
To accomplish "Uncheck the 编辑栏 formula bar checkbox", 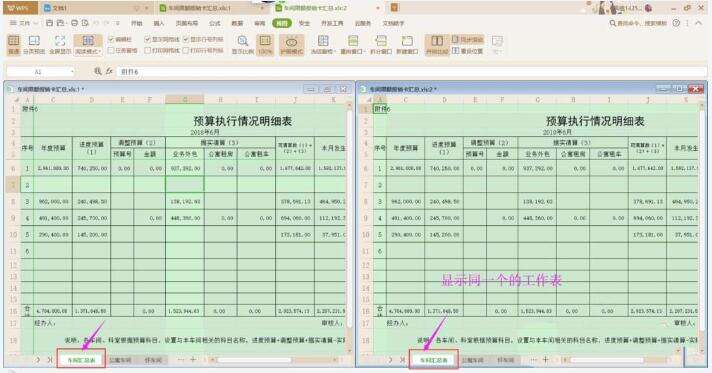I will click(x=111, y=40).
